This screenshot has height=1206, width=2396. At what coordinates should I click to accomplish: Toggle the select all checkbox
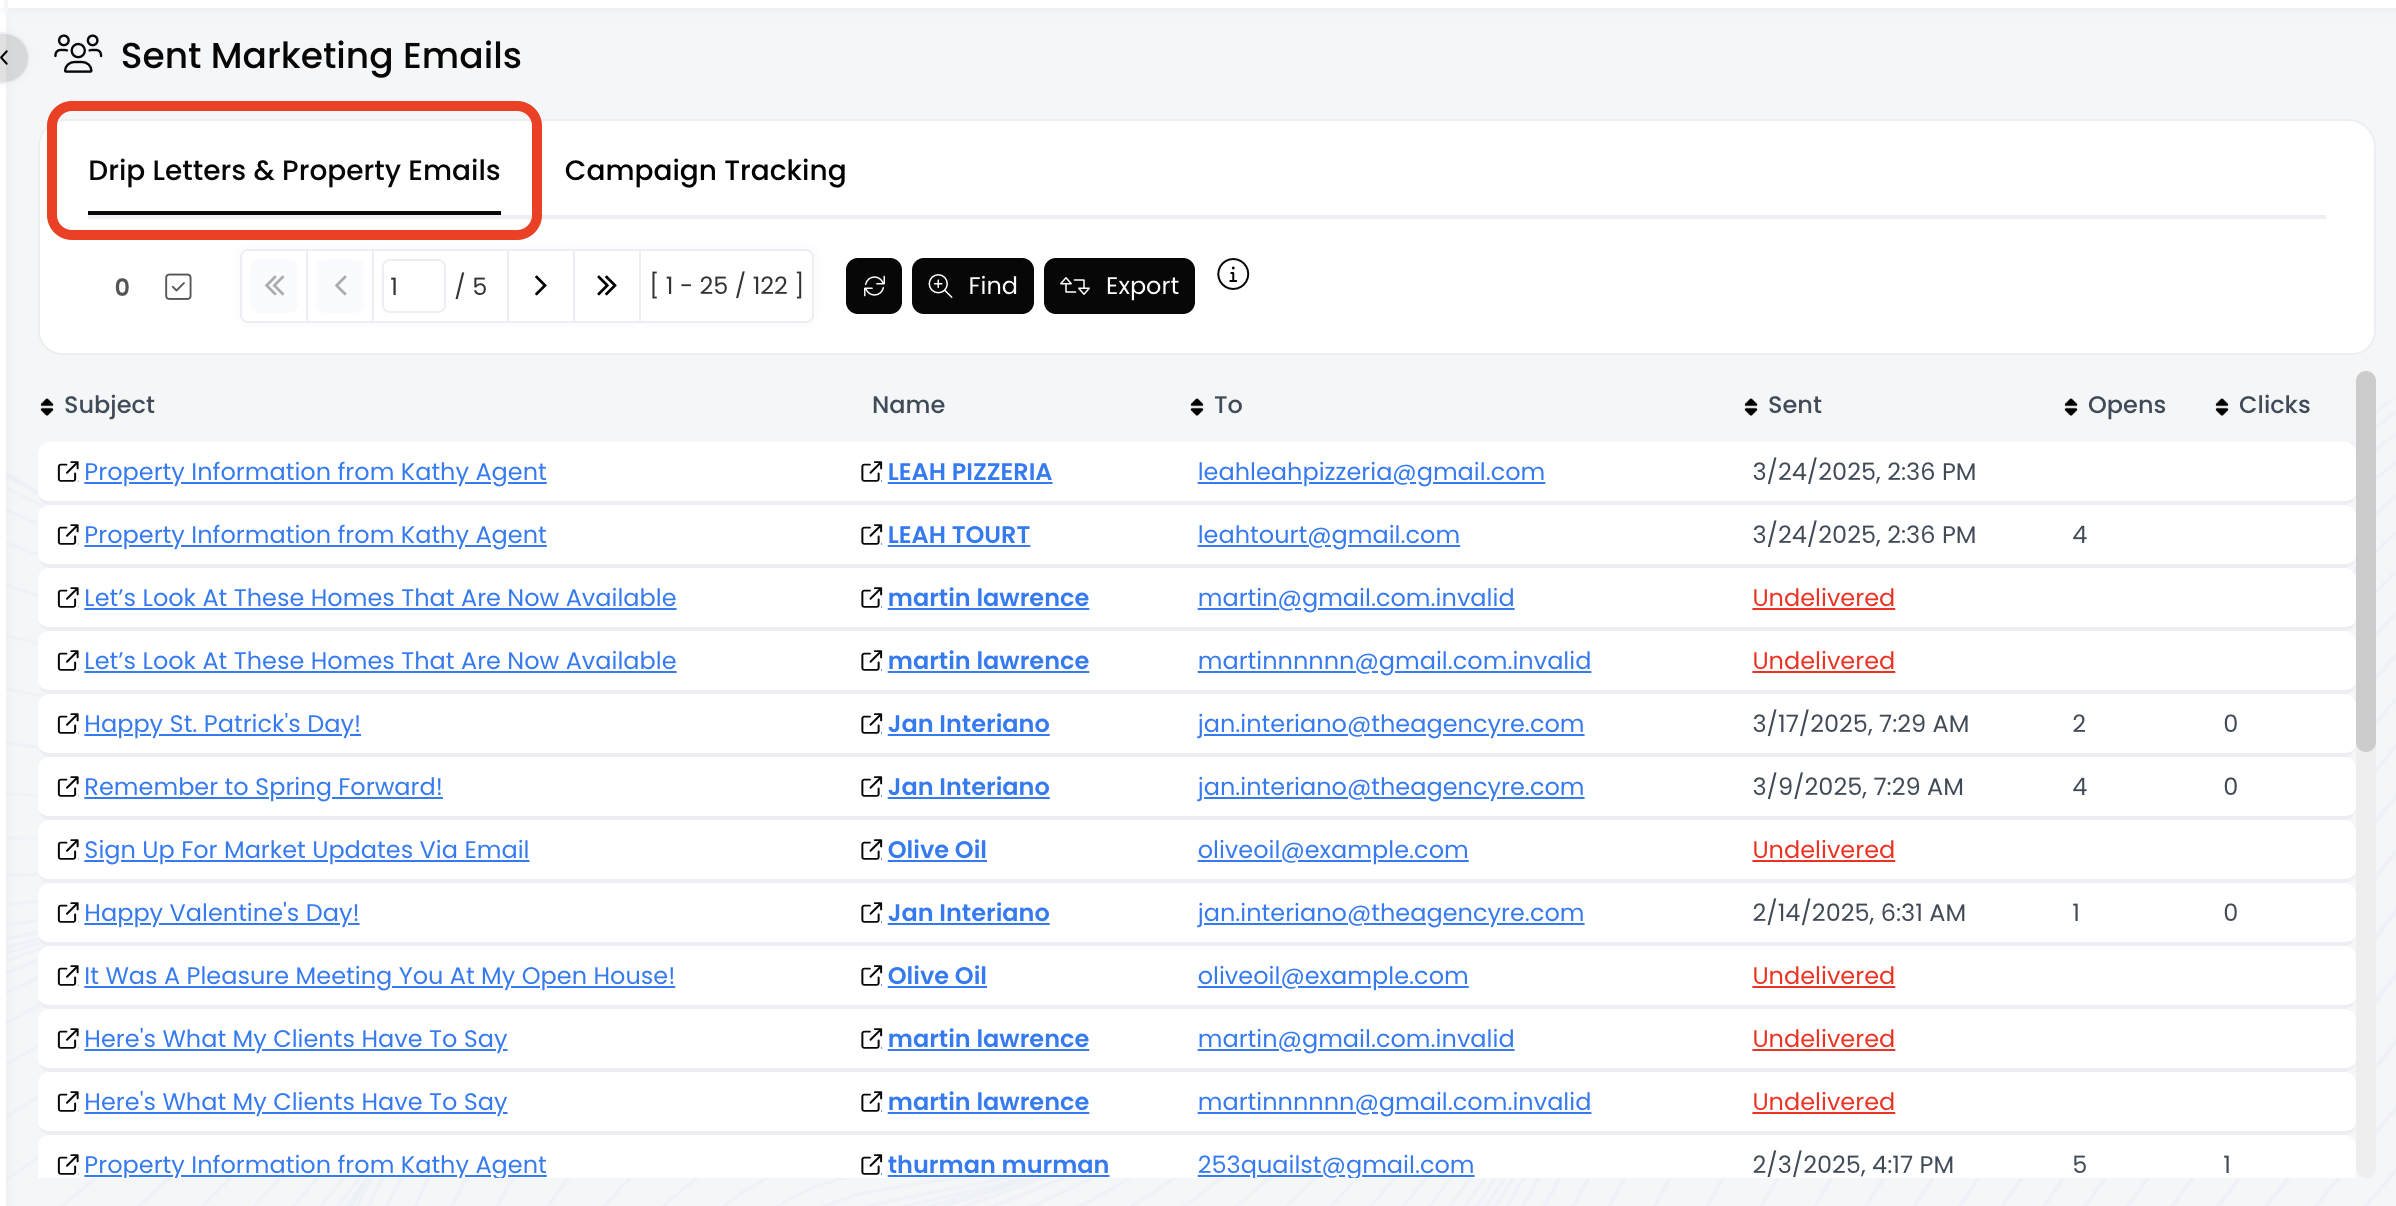(x=178, y=287)
